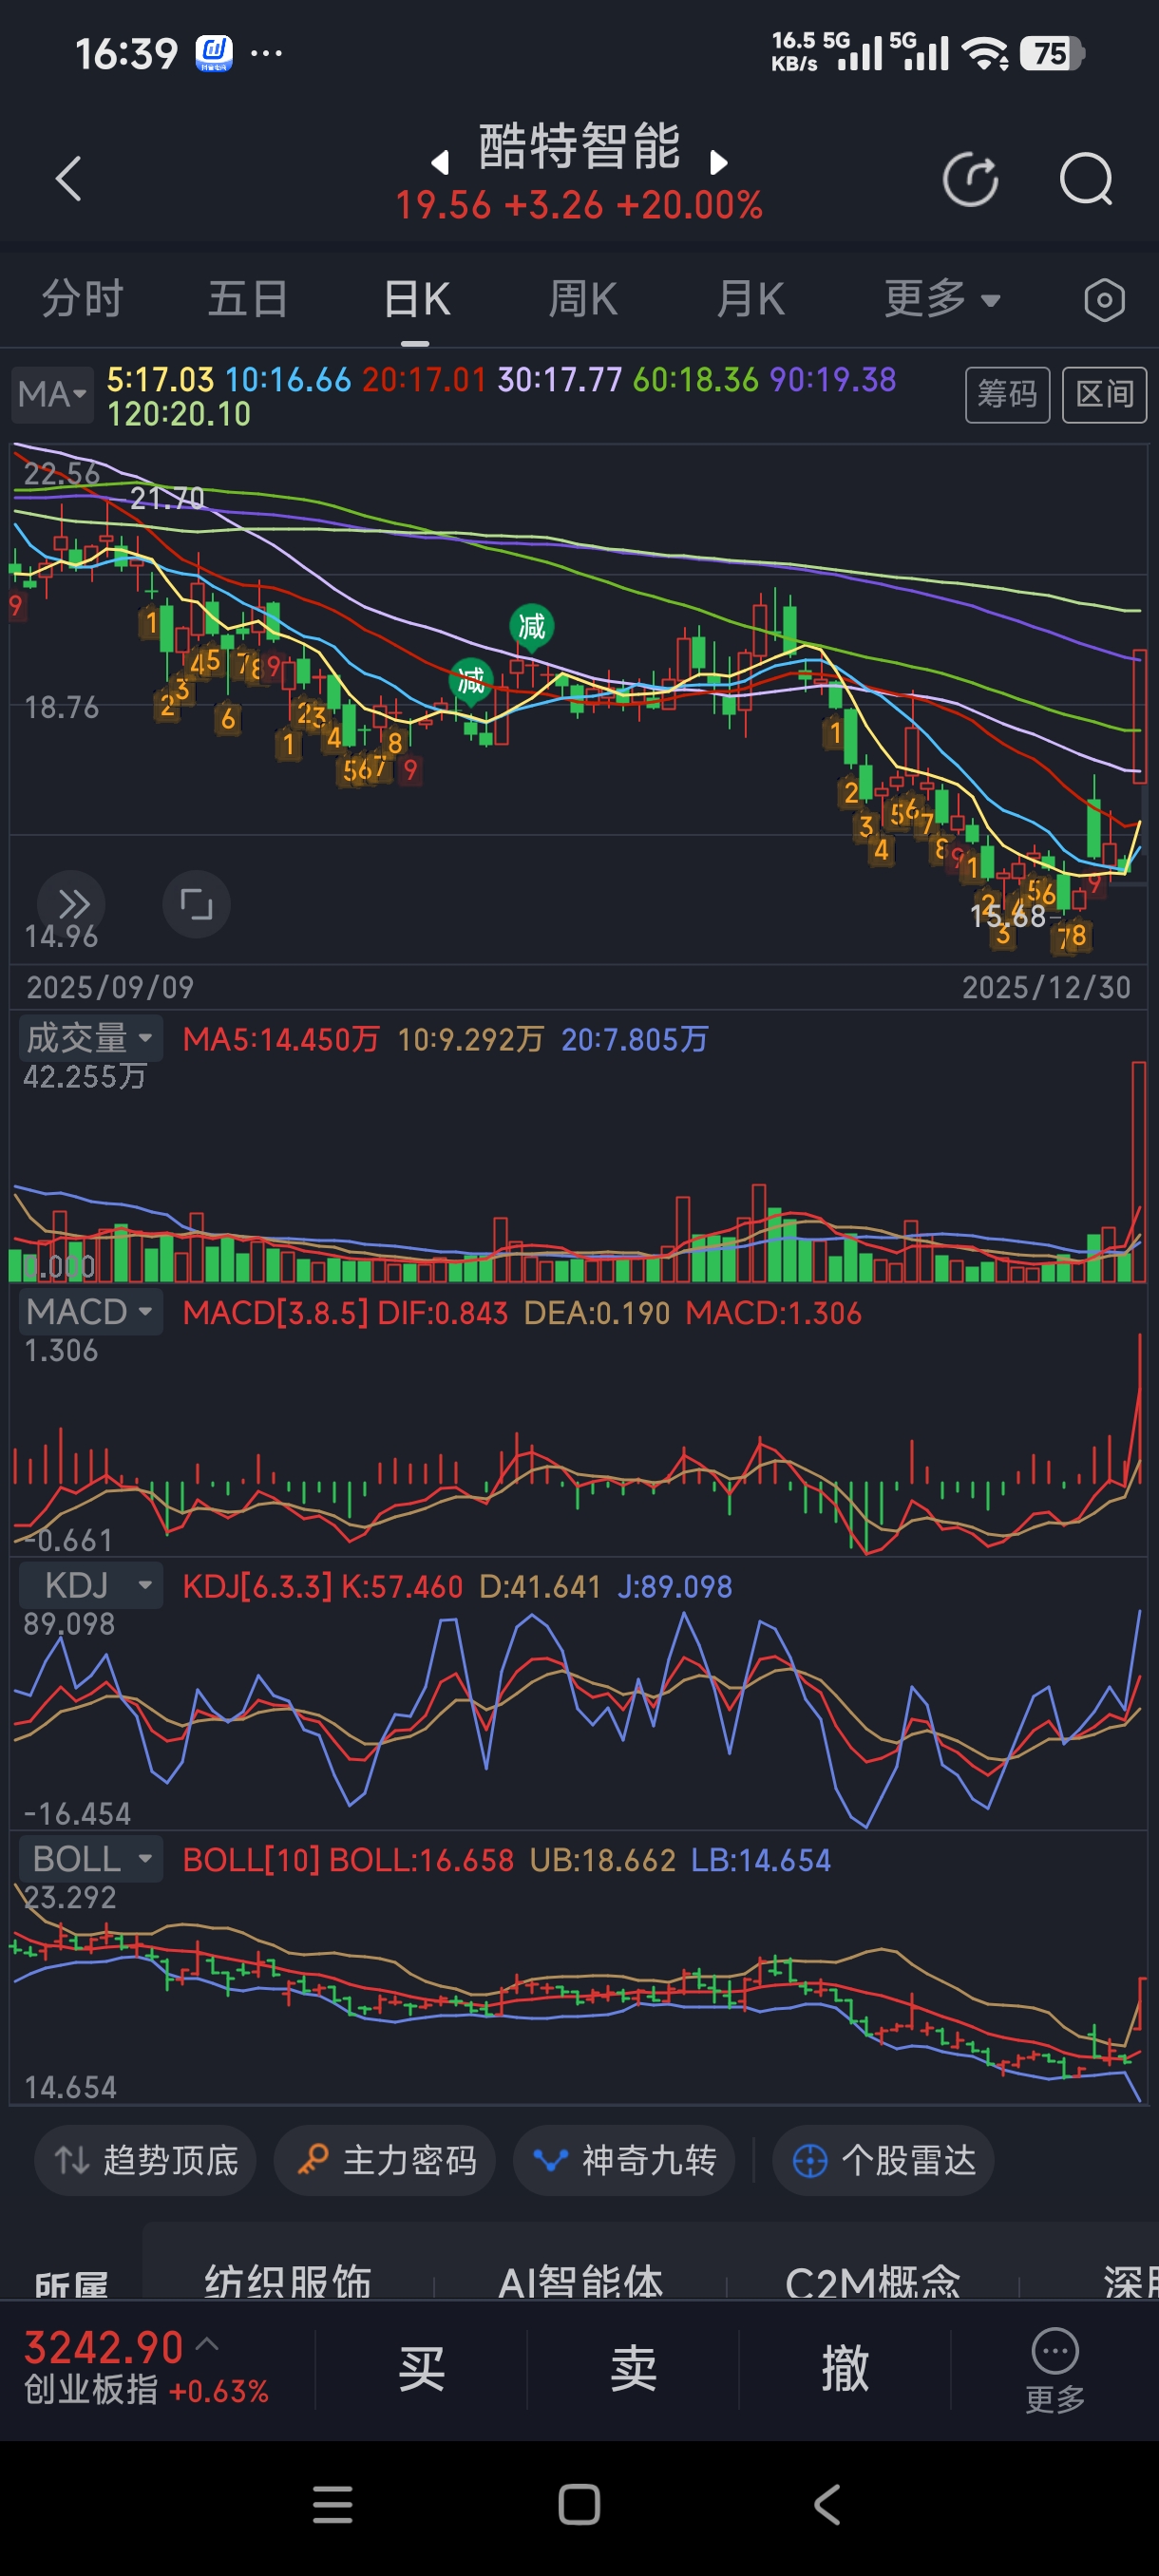This screenshot has height=2576, width=1159.
Task: Tap the double-chevron expand chart icon
Action: tap(72, 904)
